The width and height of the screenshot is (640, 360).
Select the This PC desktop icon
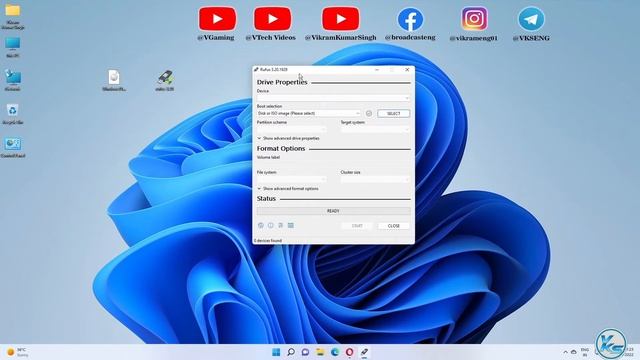(13, 47)
